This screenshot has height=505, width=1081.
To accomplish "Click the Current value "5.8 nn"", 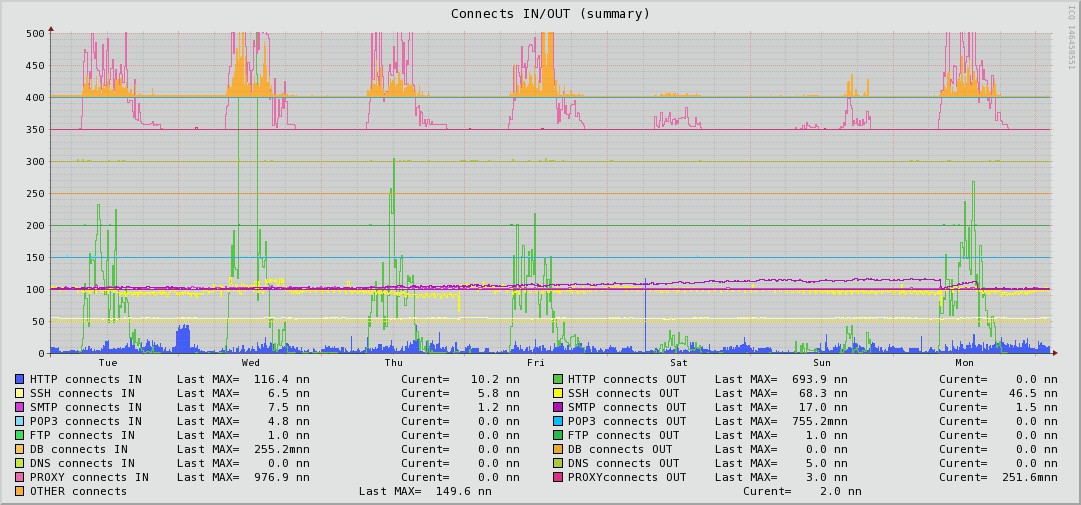I will point(499,393).
